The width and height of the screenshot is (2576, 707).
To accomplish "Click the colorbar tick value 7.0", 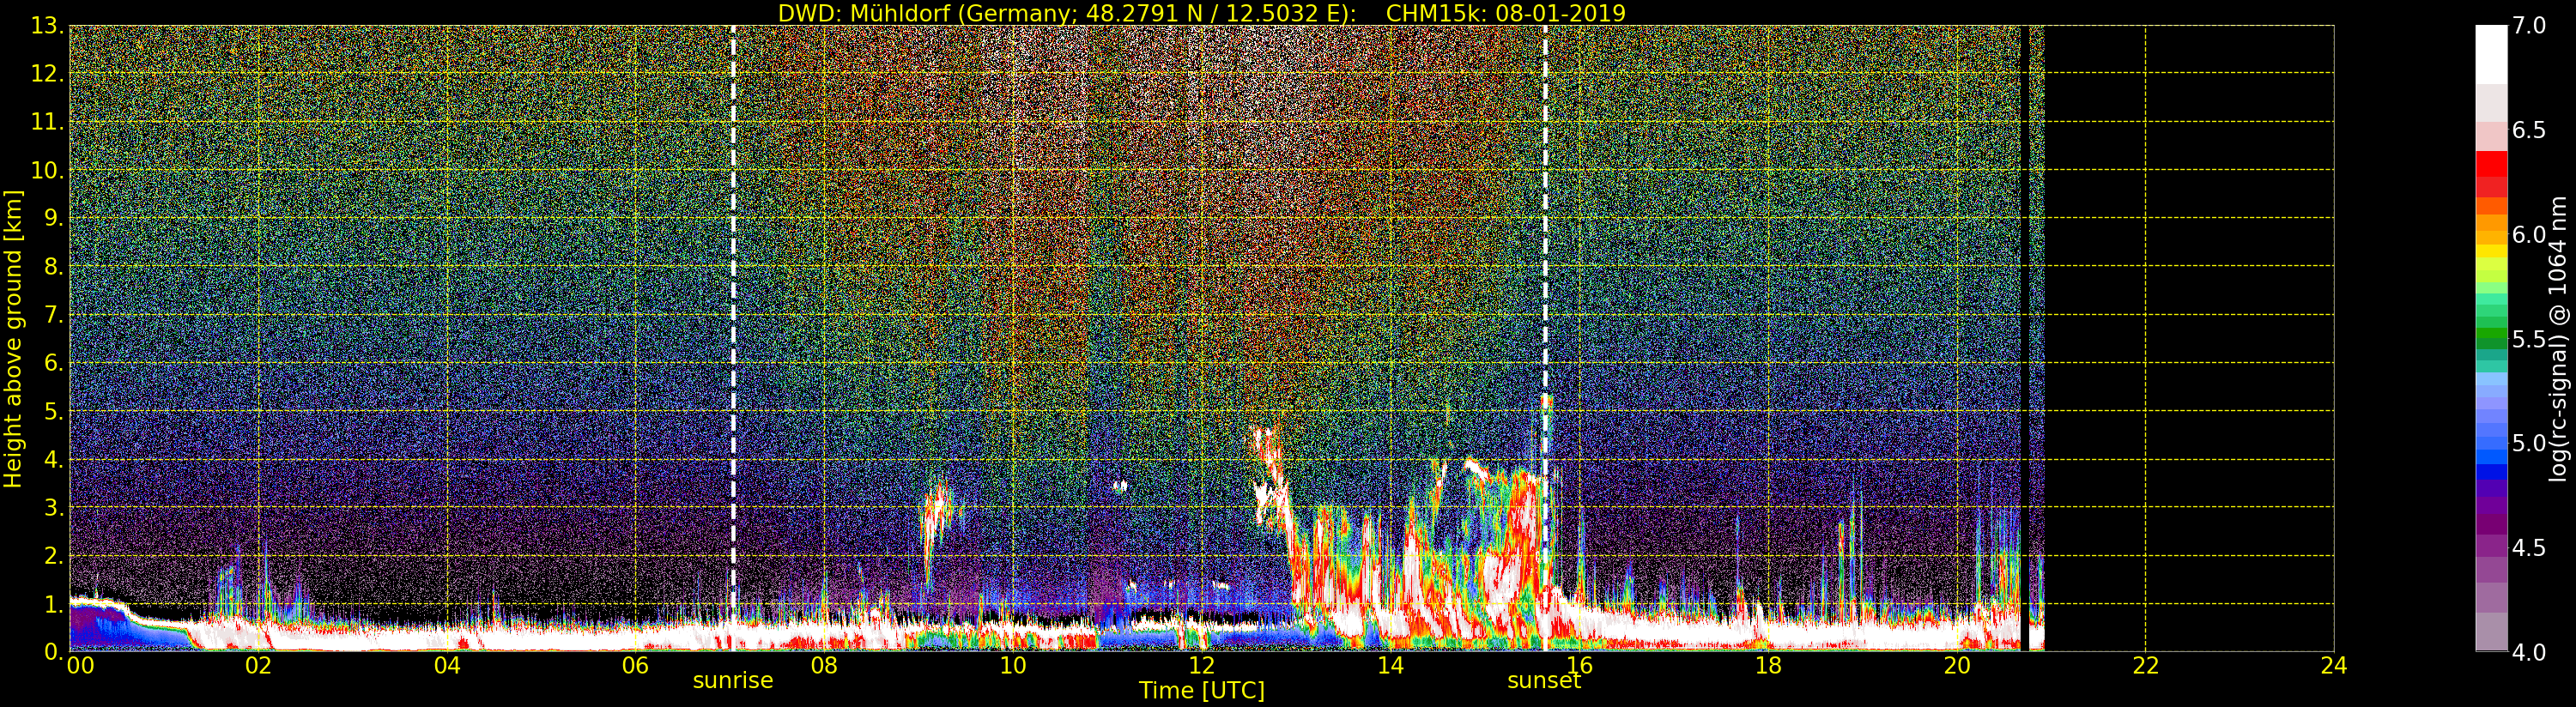I will click(2529, 26).
